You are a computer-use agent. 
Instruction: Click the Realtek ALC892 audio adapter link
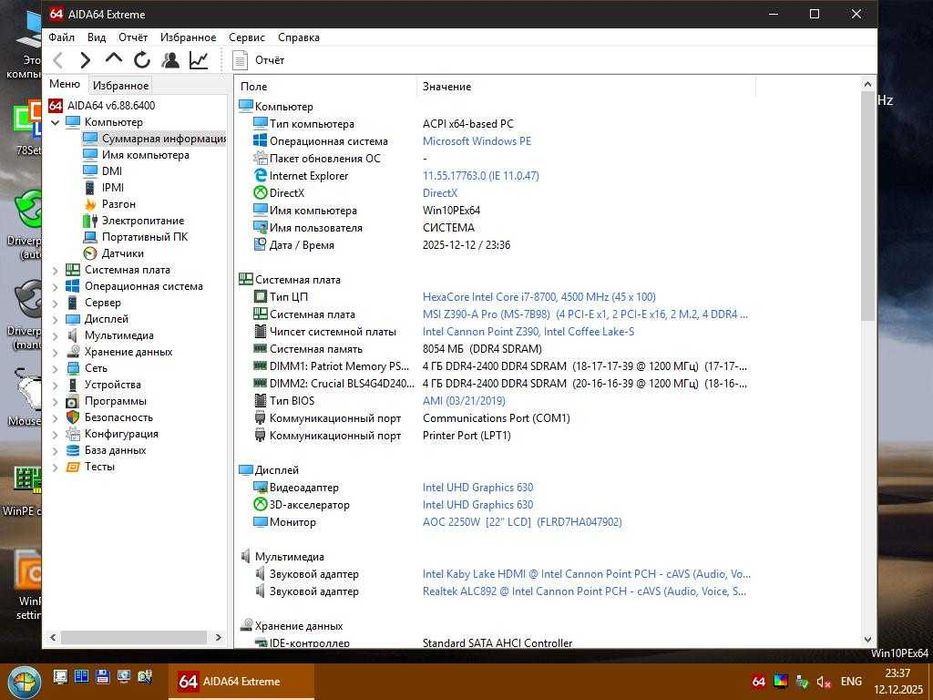click(x=586, y=592)
